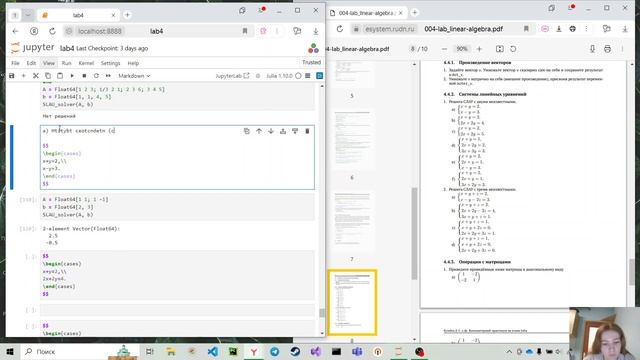Print the PDF document
Viewport: 640px width, 360px height.
[607, 49]
